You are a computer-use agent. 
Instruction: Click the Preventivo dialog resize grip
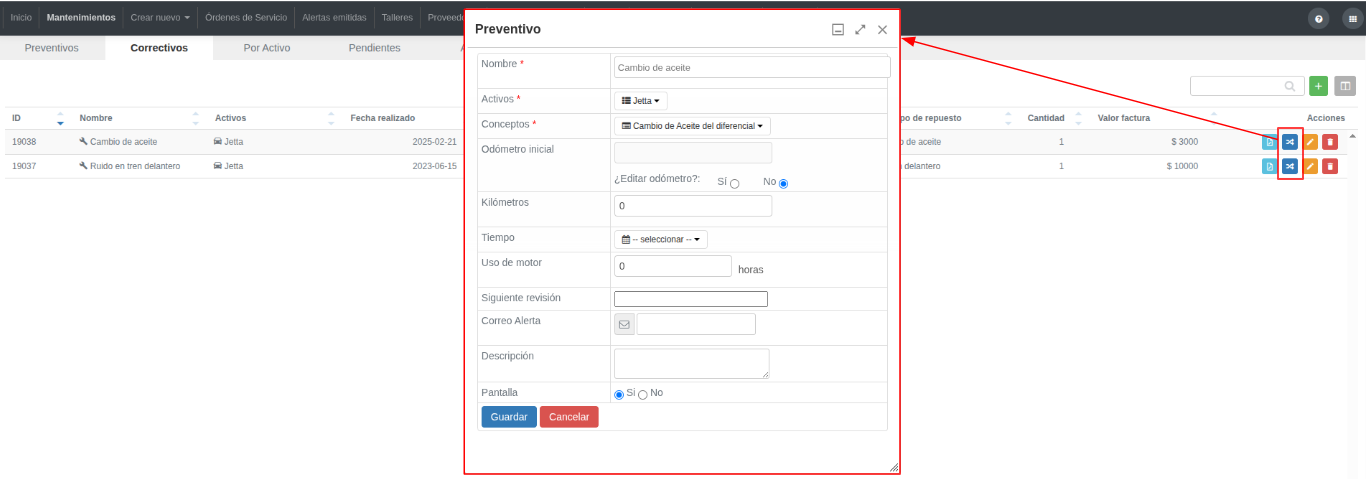tap(894, 467)
